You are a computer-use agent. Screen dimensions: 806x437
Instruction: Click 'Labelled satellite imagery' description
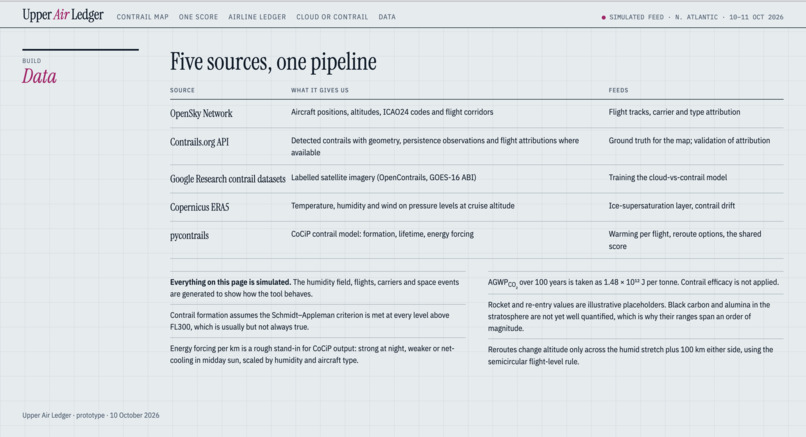coord(383,177)
